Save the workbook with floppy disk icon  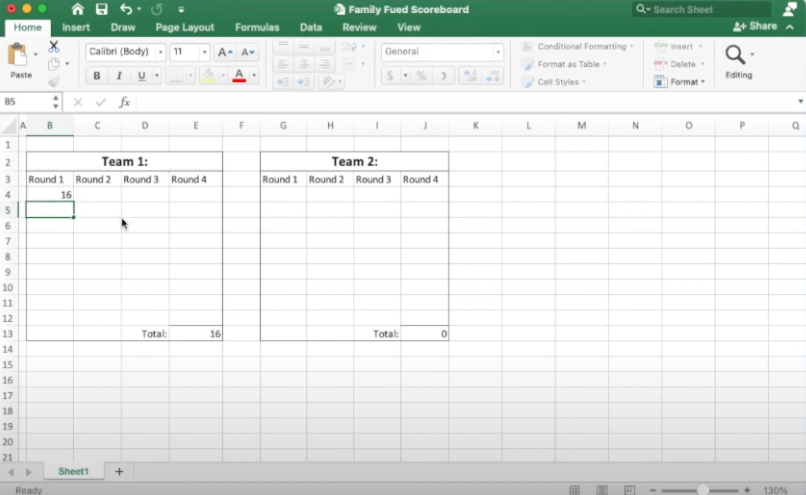coord(101,9)
